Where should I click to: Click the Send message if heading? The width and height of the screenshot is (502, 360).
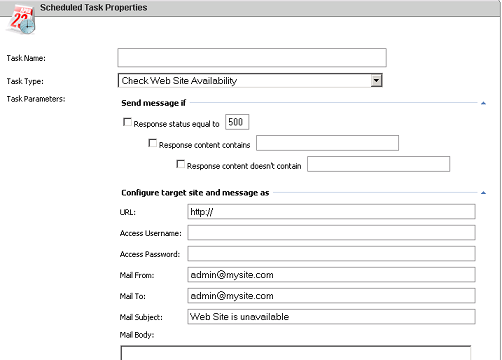tap(153, 103)
